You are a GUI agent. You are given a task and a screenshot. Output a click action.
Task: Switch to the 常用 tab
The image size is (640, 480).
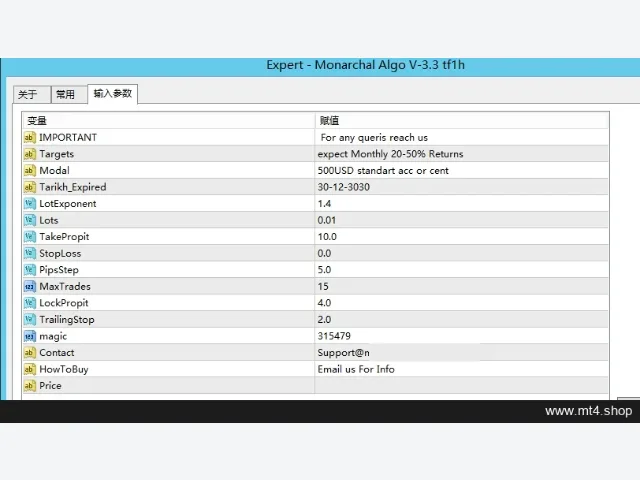(x=69, y=95)
